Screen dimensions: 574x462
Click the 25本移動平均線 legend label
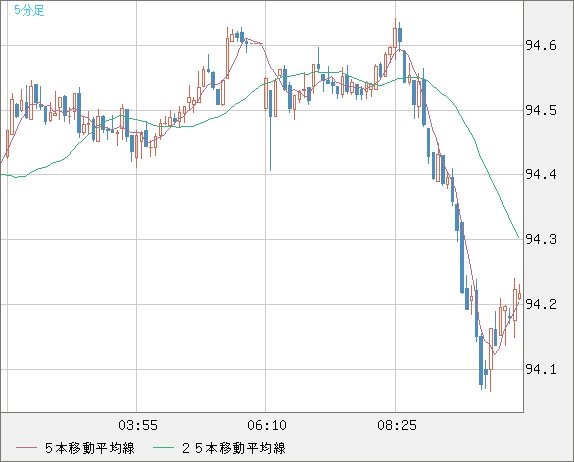234,448
